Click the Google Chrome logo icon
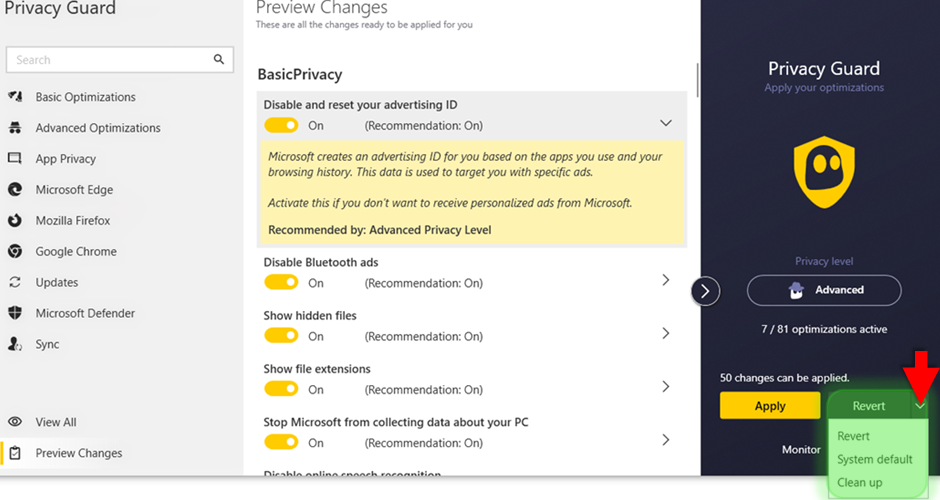Image resolution: width=940 pixels, height=500 pixels. (x=15, y=251)
